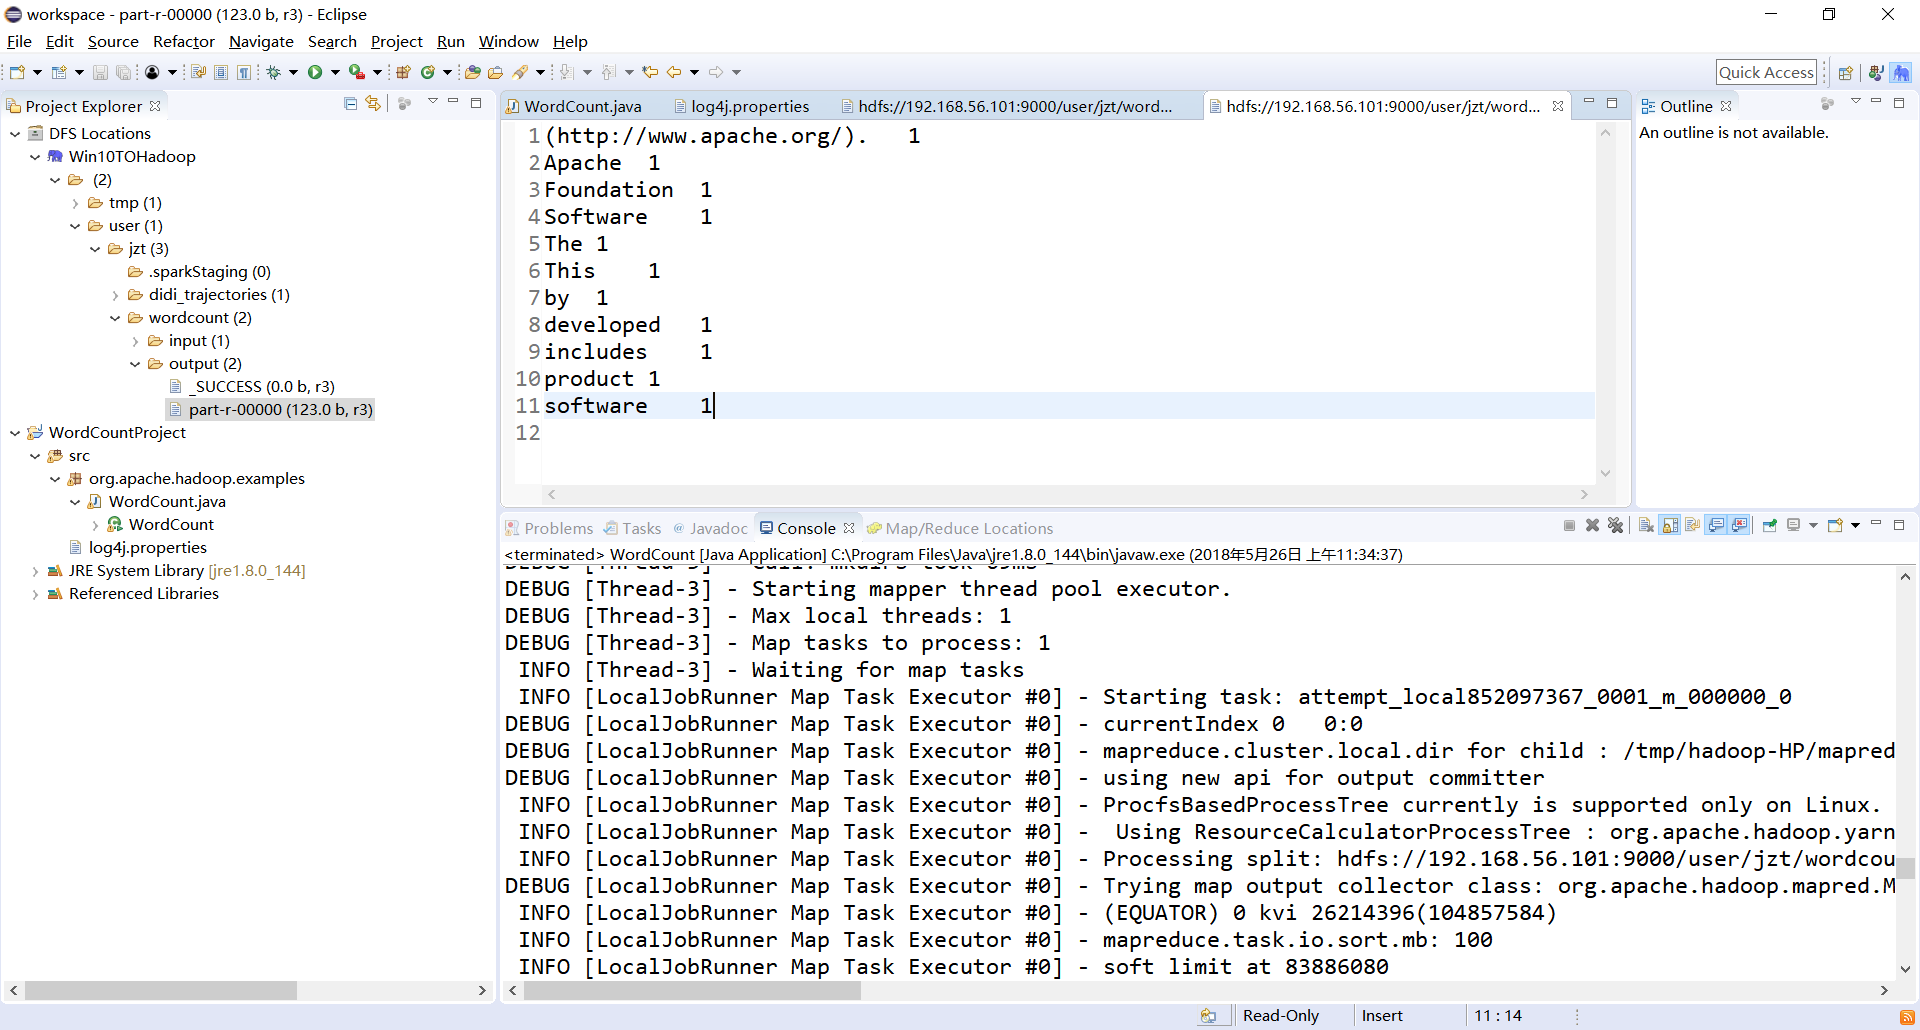Switch to Map/Reduce Locations tab
This screenshot has width=1920, height=1030.
pyautogui.click(x=960, y=528)
